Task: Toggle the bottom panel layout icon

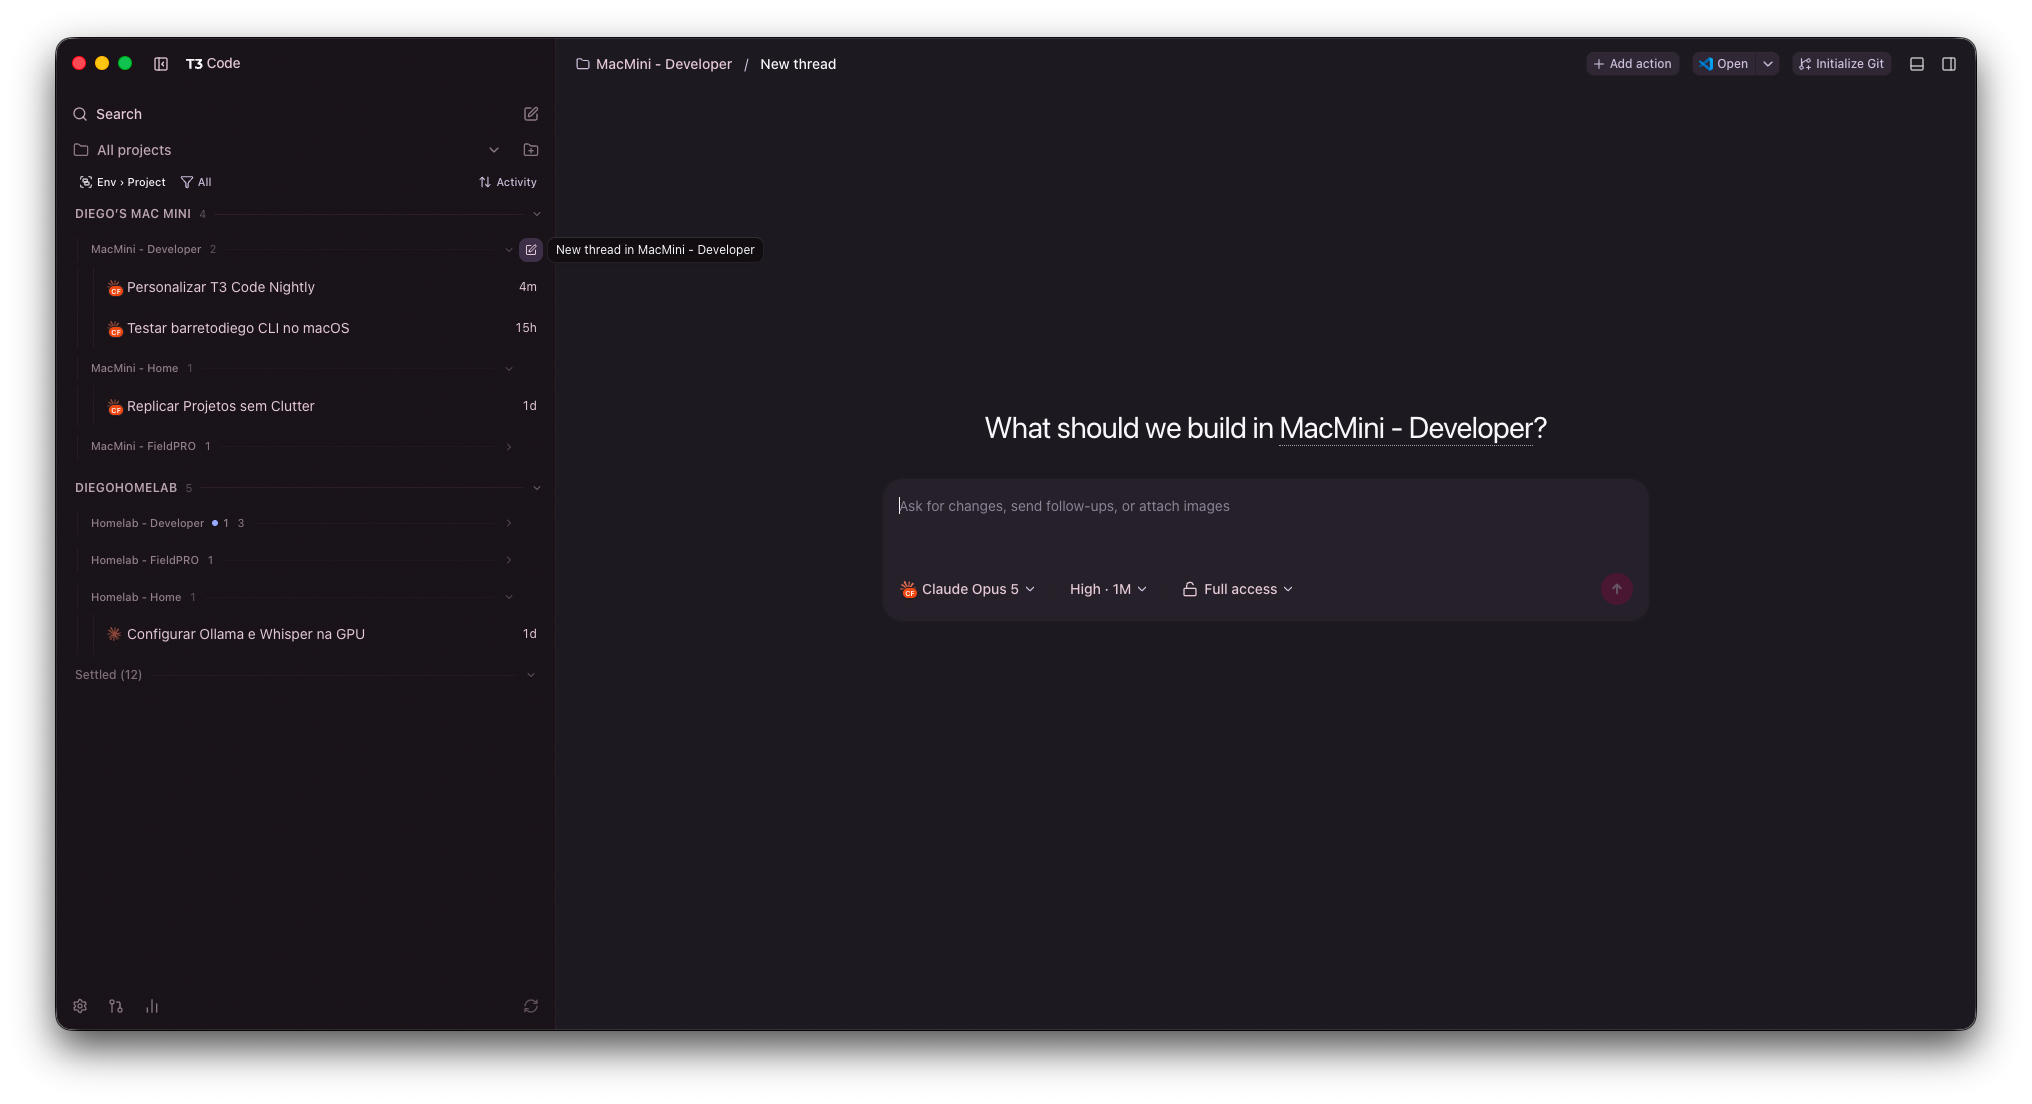Action: (1917, 64)
